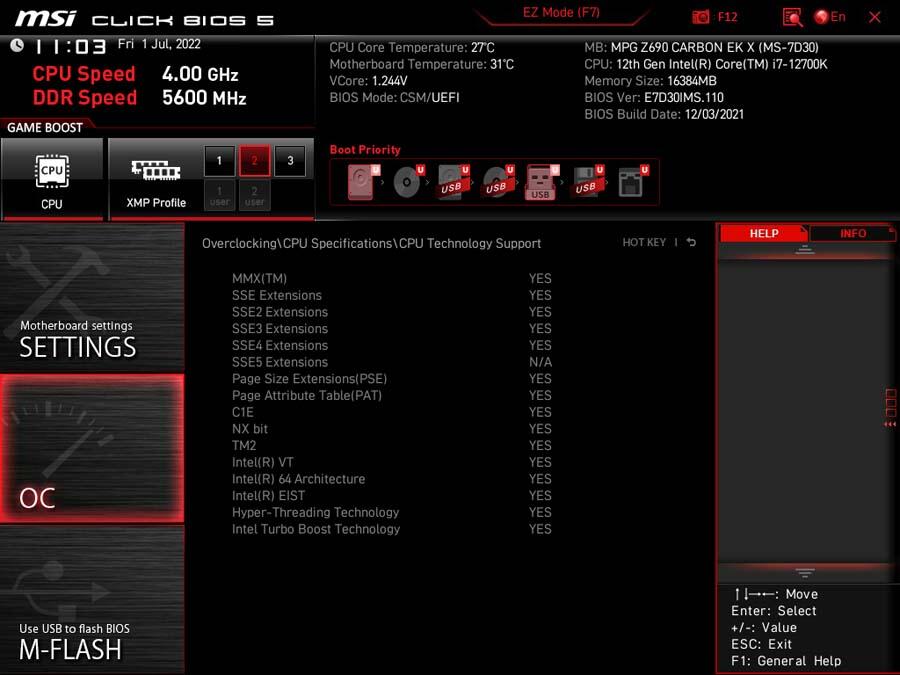
Task: Click the BIOS Ver E7D30IMS.110 text
Action: [x=654, y=98]
